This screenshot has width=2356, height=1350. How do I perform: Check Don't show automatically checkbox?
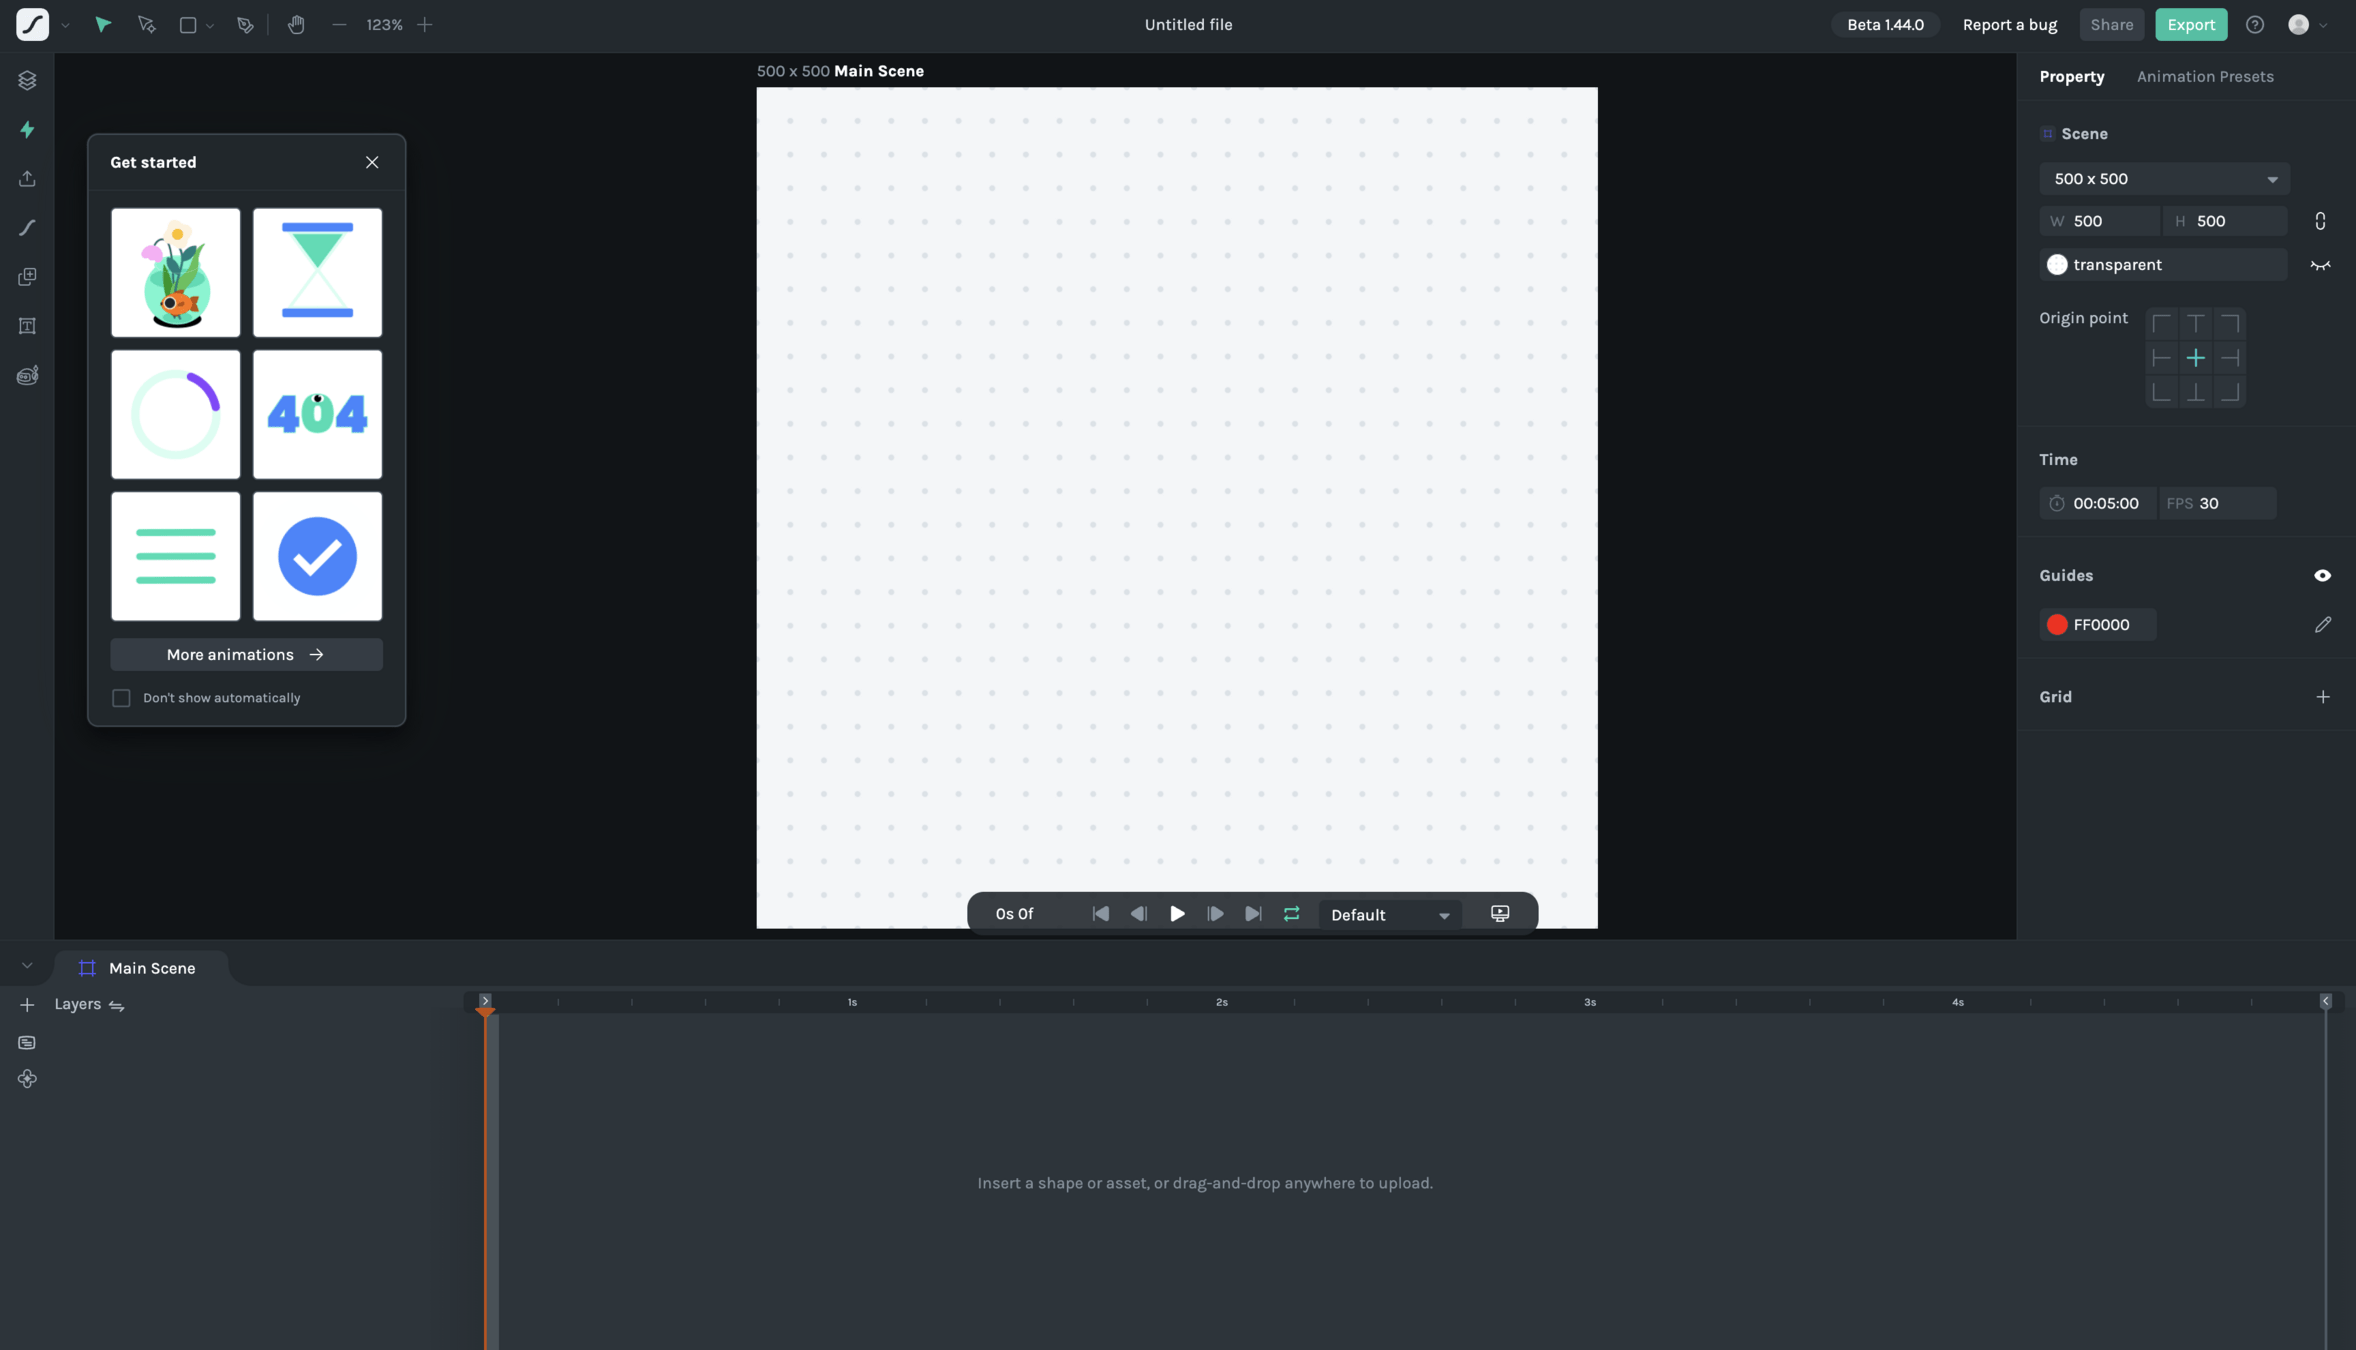(121, 698)
